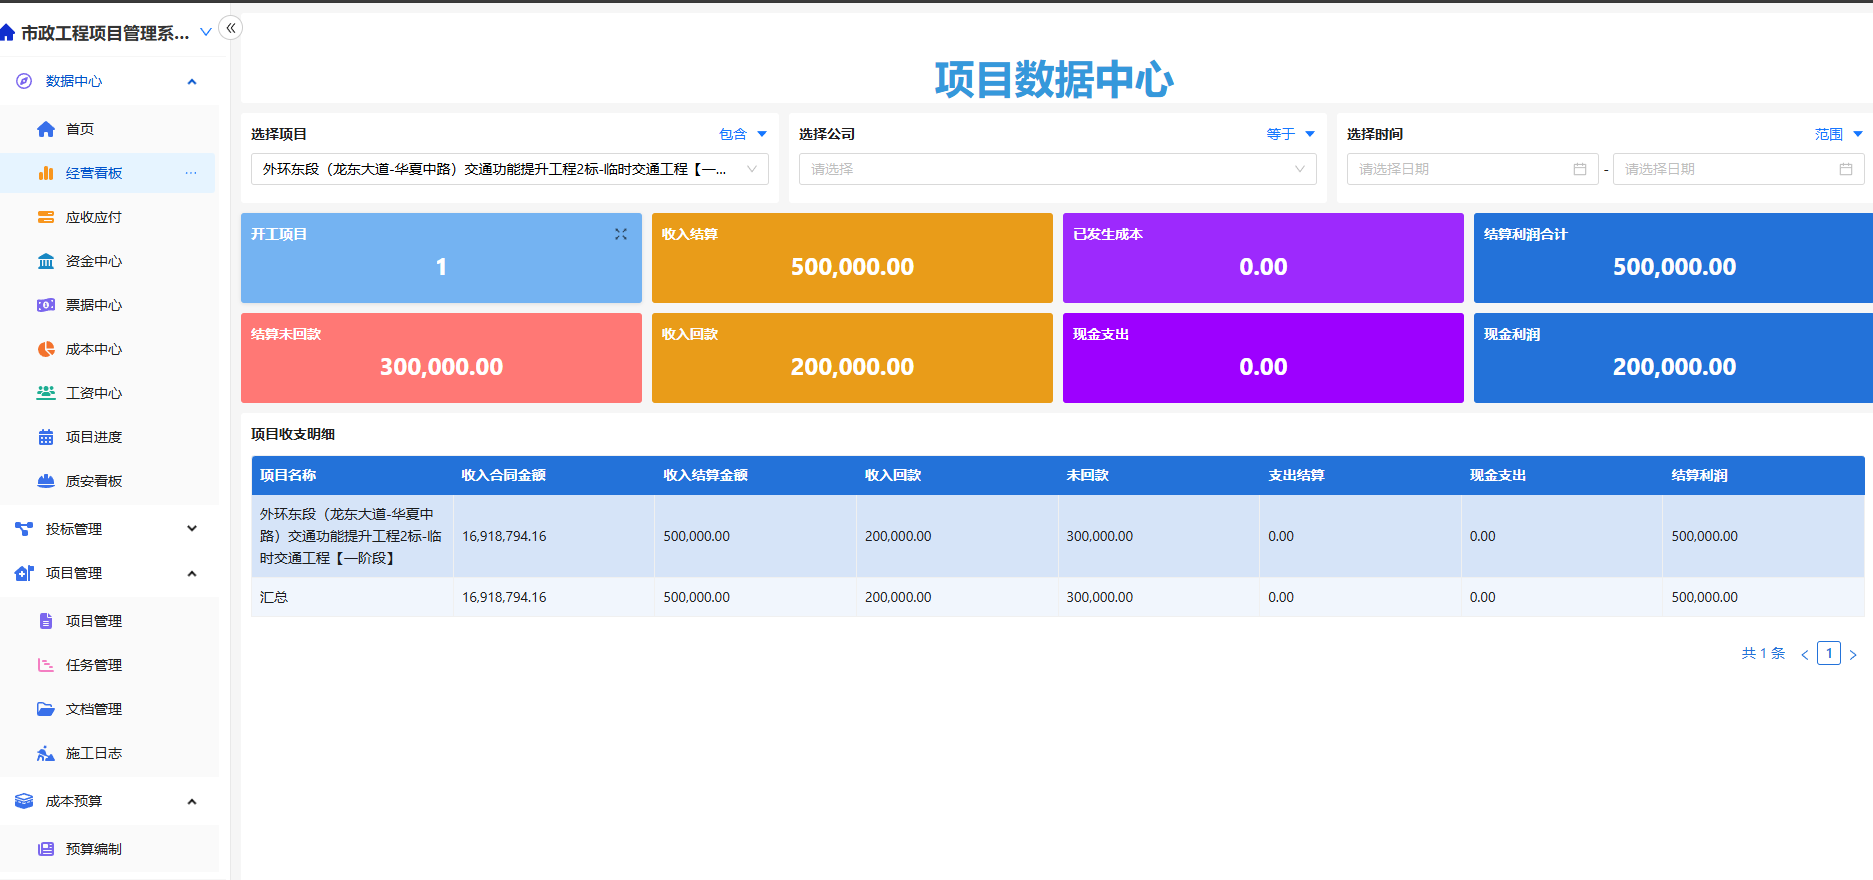
Task: Click the 共 1 条 total count text
Action: pyautogui.click(x=1763, y=653)
